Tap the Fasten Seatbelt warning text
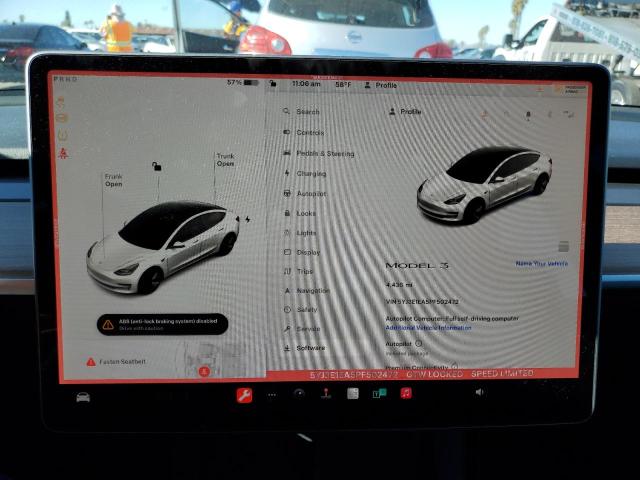 point(122,362)
